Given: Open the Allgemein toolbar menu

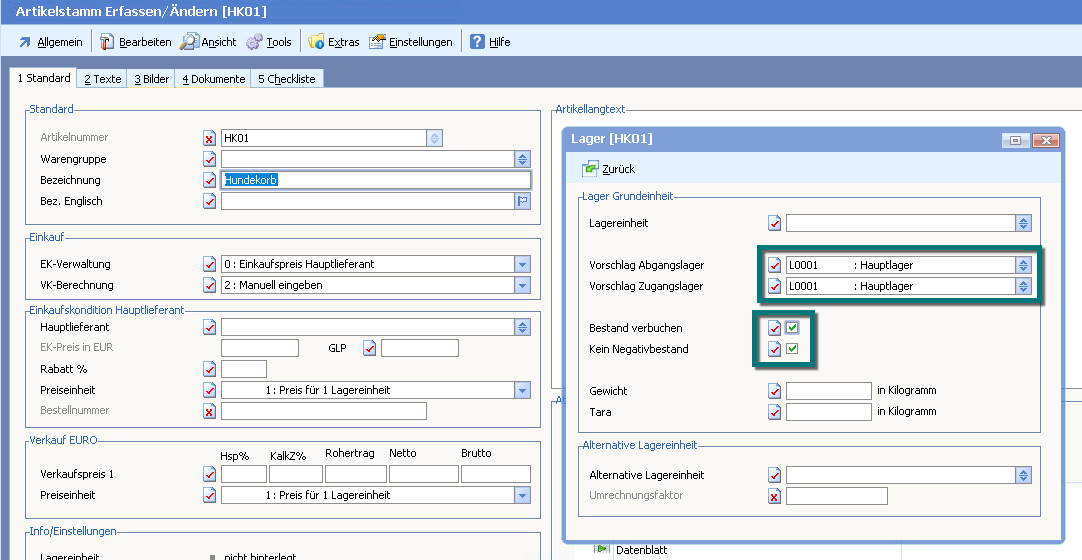Looking at the screenshot, I should [50, 42].
